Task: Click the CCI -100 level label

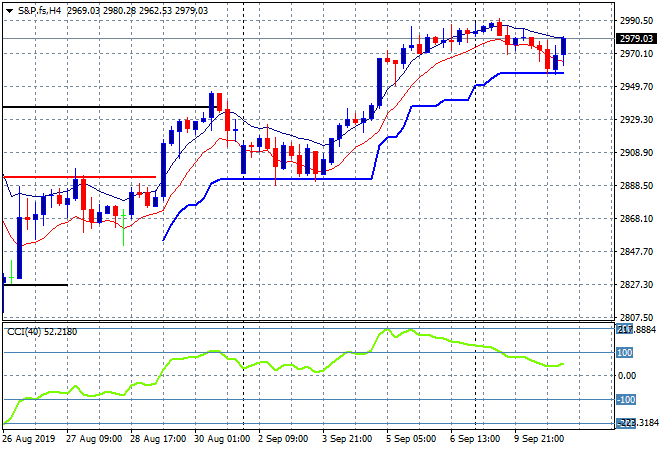Action: pos(626,399)
